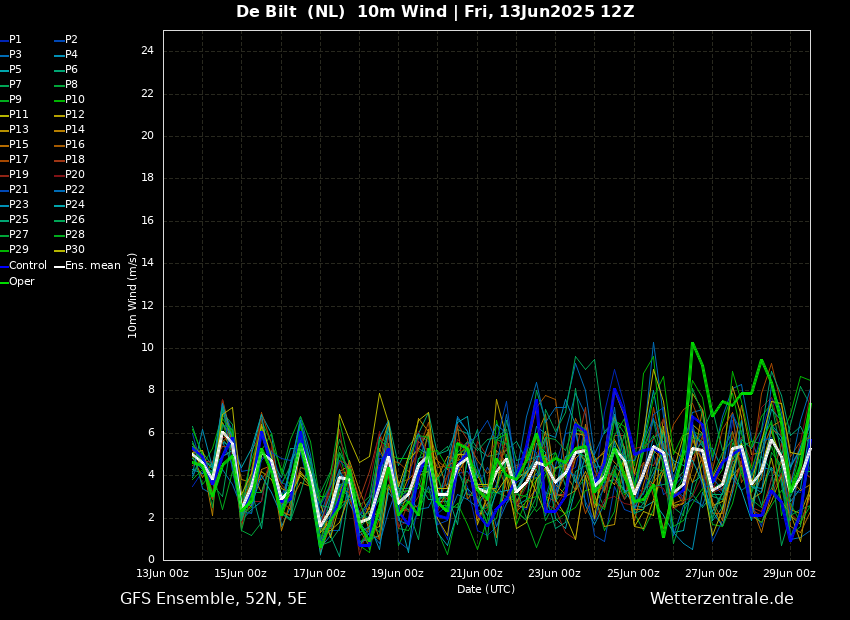
Task: Click the Oper legend entry
Action: pos(22,282)
